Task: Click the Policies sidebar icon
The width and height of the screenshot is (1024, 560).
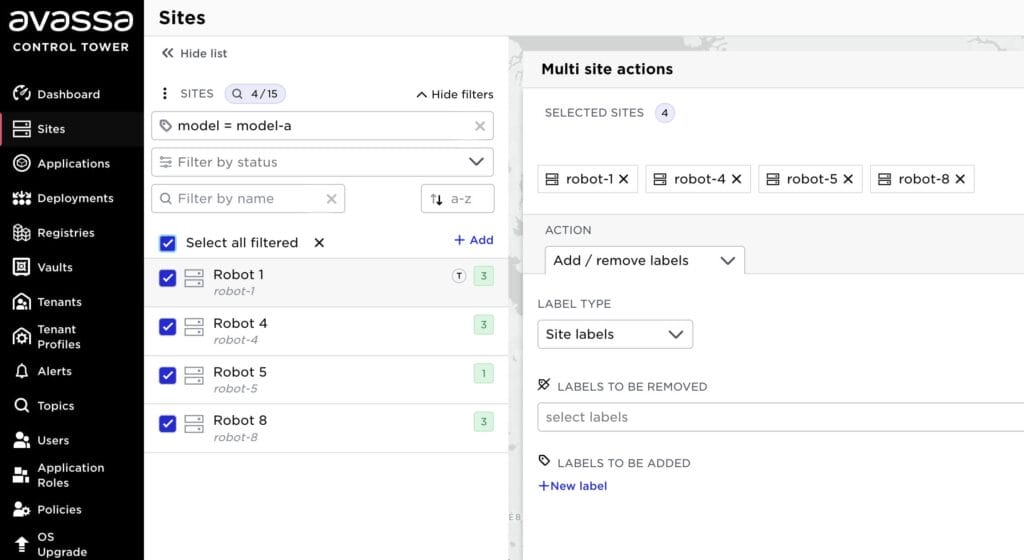Action: click(22, 509)
